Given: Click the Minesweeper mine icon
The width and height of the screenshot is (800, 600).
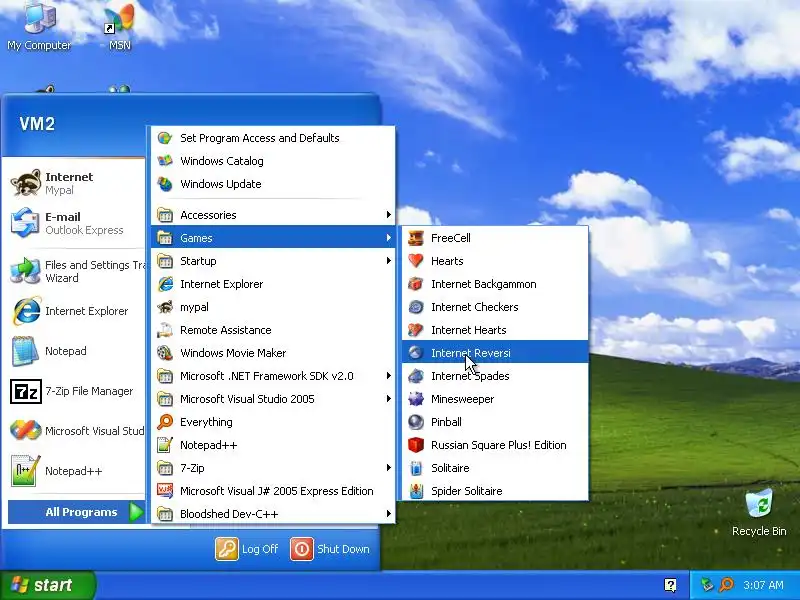Looking at the screenshot, I should pos(416,399).
